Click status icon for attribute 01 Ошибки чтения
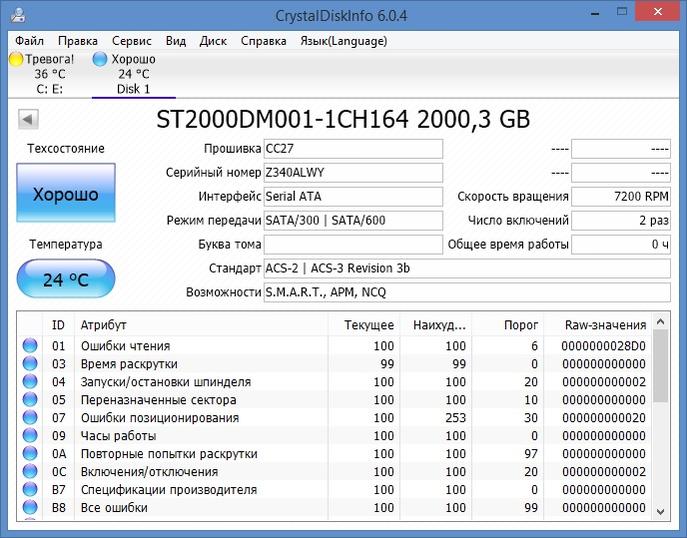Image resolution: width=687 pixels, height=538 pixels. [x=30, y=346]
